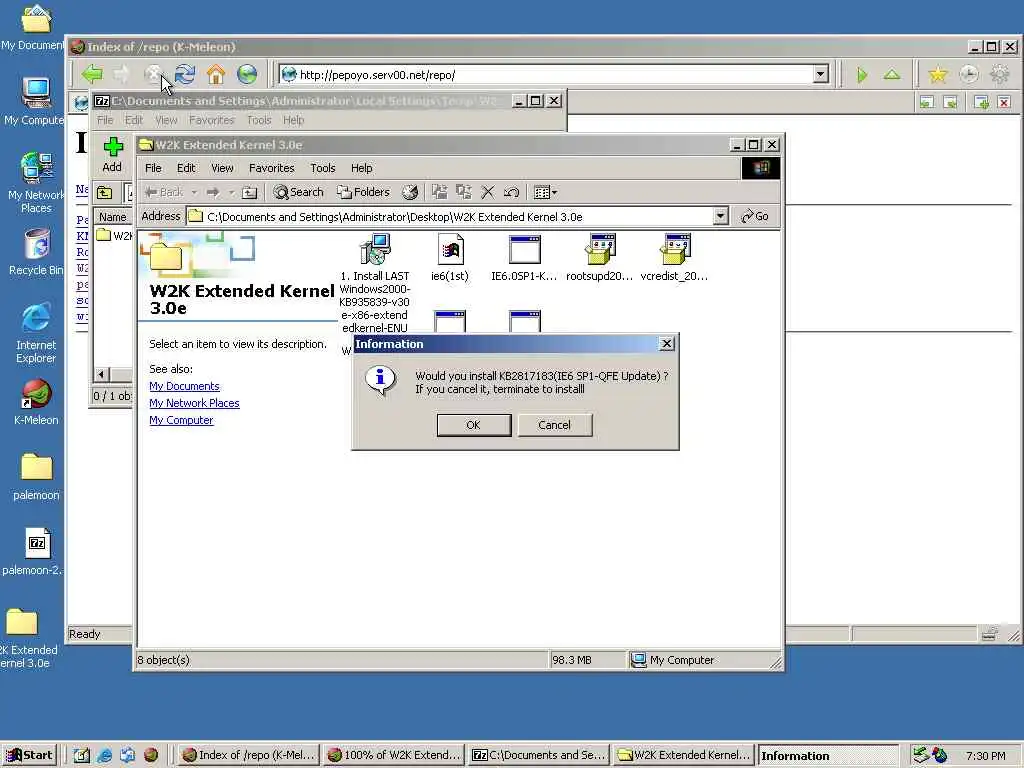The width and height of the screenshot is (1024, 768).
Task: Open the My Network Places link
Action: tap(194, 403)
